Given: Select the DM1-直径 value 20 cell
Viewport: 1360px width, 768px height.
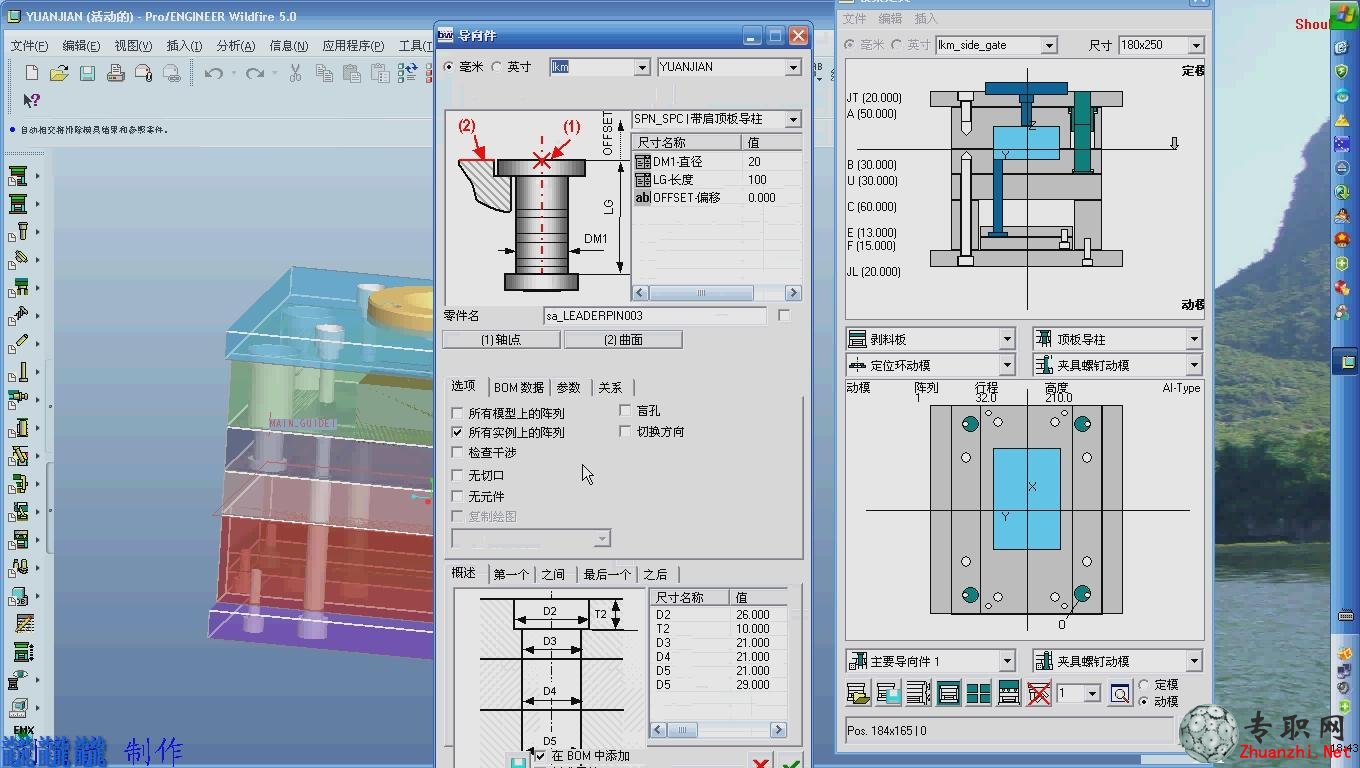Looking at the screenshot, I should click(772, 162).
